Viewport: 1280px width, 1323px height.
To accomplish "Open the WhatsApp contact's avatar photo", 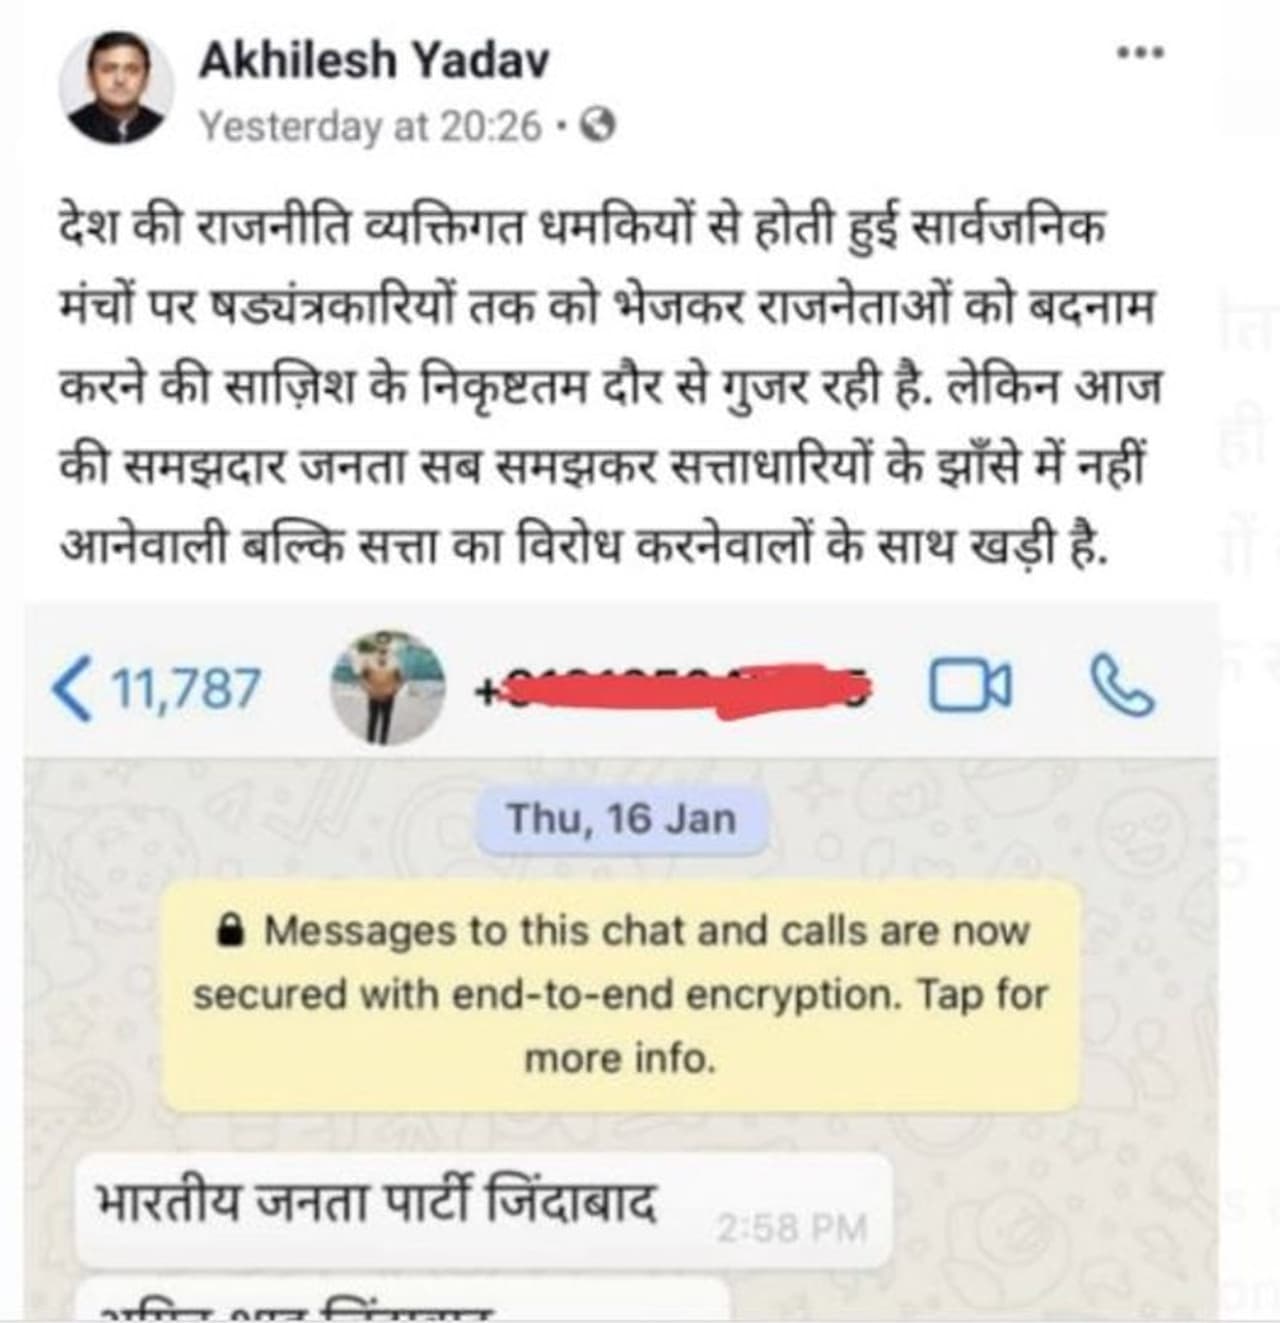I will 388,687.
